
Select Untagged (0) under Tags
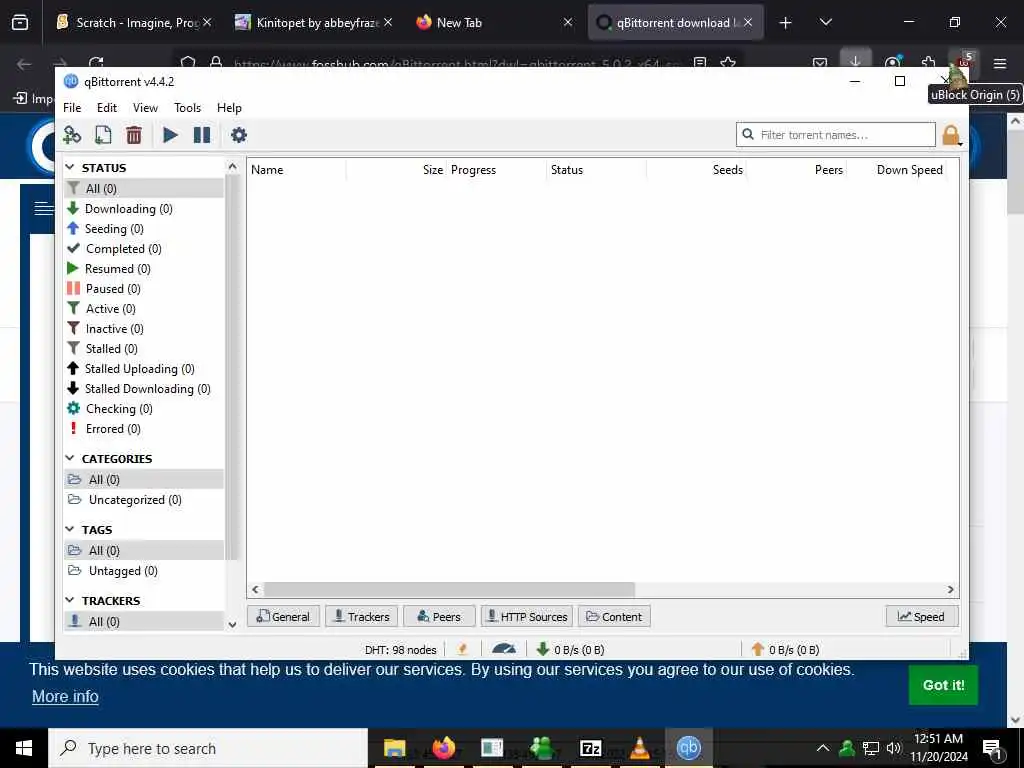tap(144, 571)
